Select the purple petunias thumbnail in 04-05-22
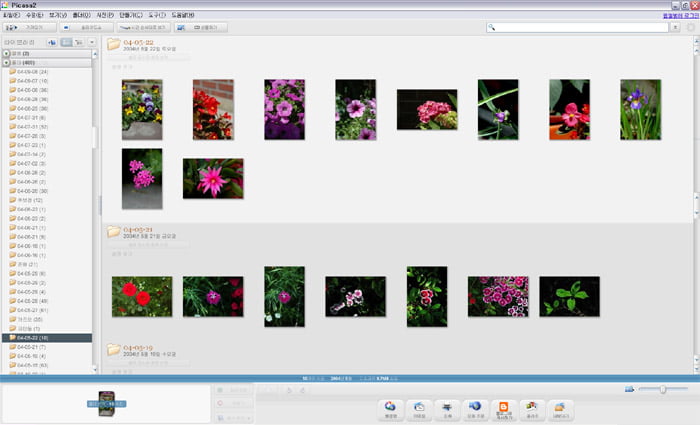The image size is (700, 425). click(284, 109)
